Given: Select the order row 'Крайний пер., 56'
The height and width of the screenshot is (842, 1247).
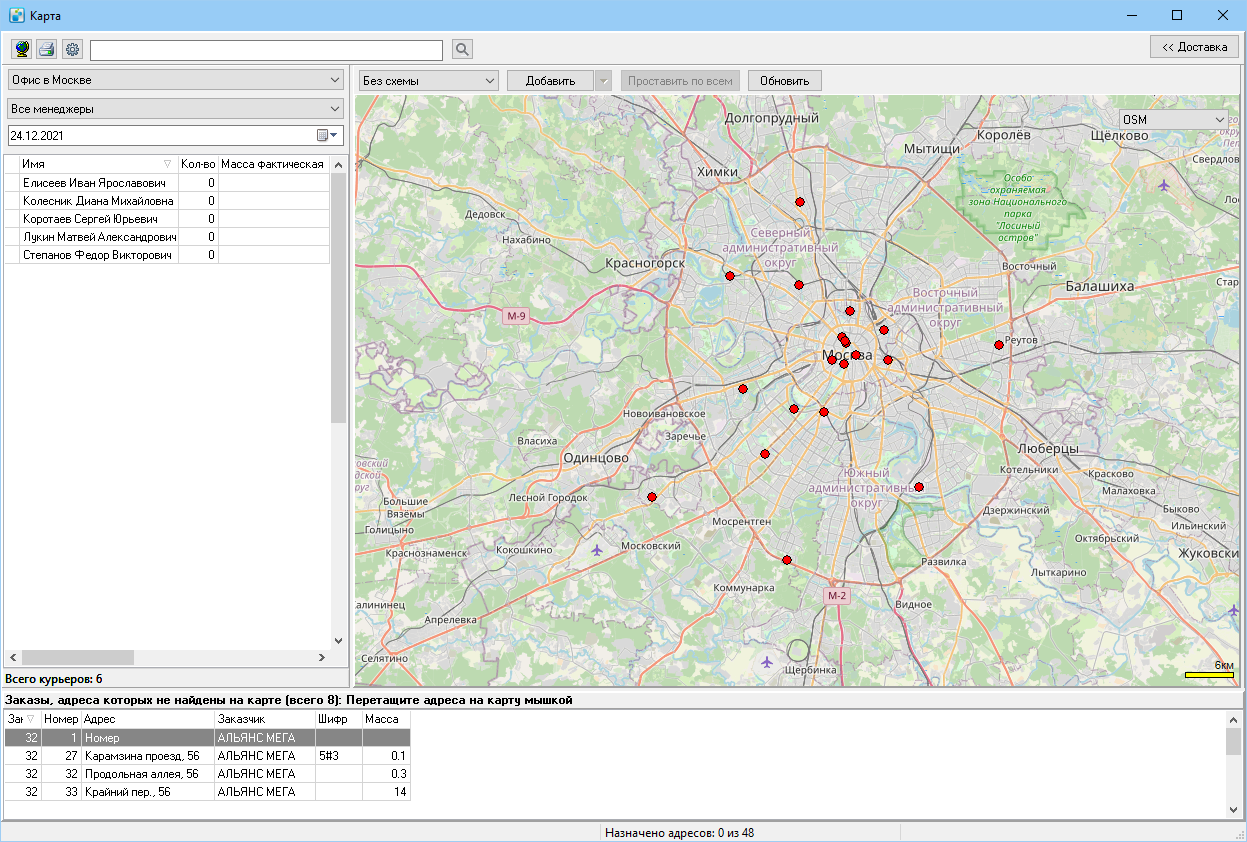Looking at the screenshot, I should [207, 792].
